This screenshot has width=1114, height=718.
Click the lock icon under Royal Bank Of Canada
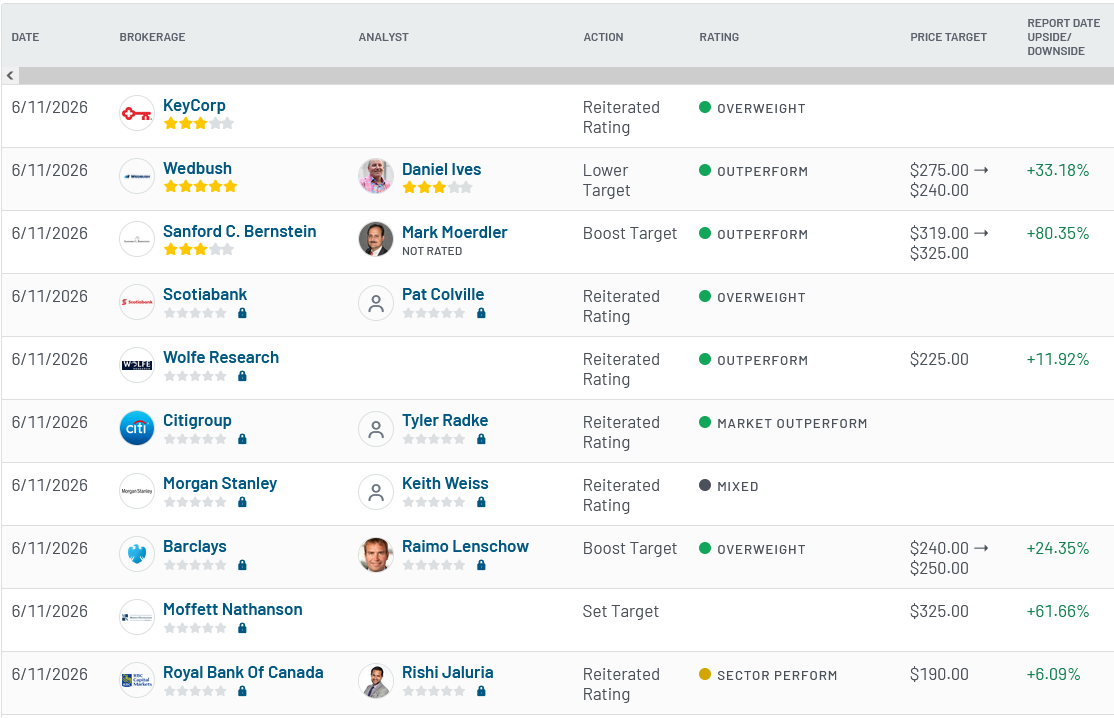(242, 691)
